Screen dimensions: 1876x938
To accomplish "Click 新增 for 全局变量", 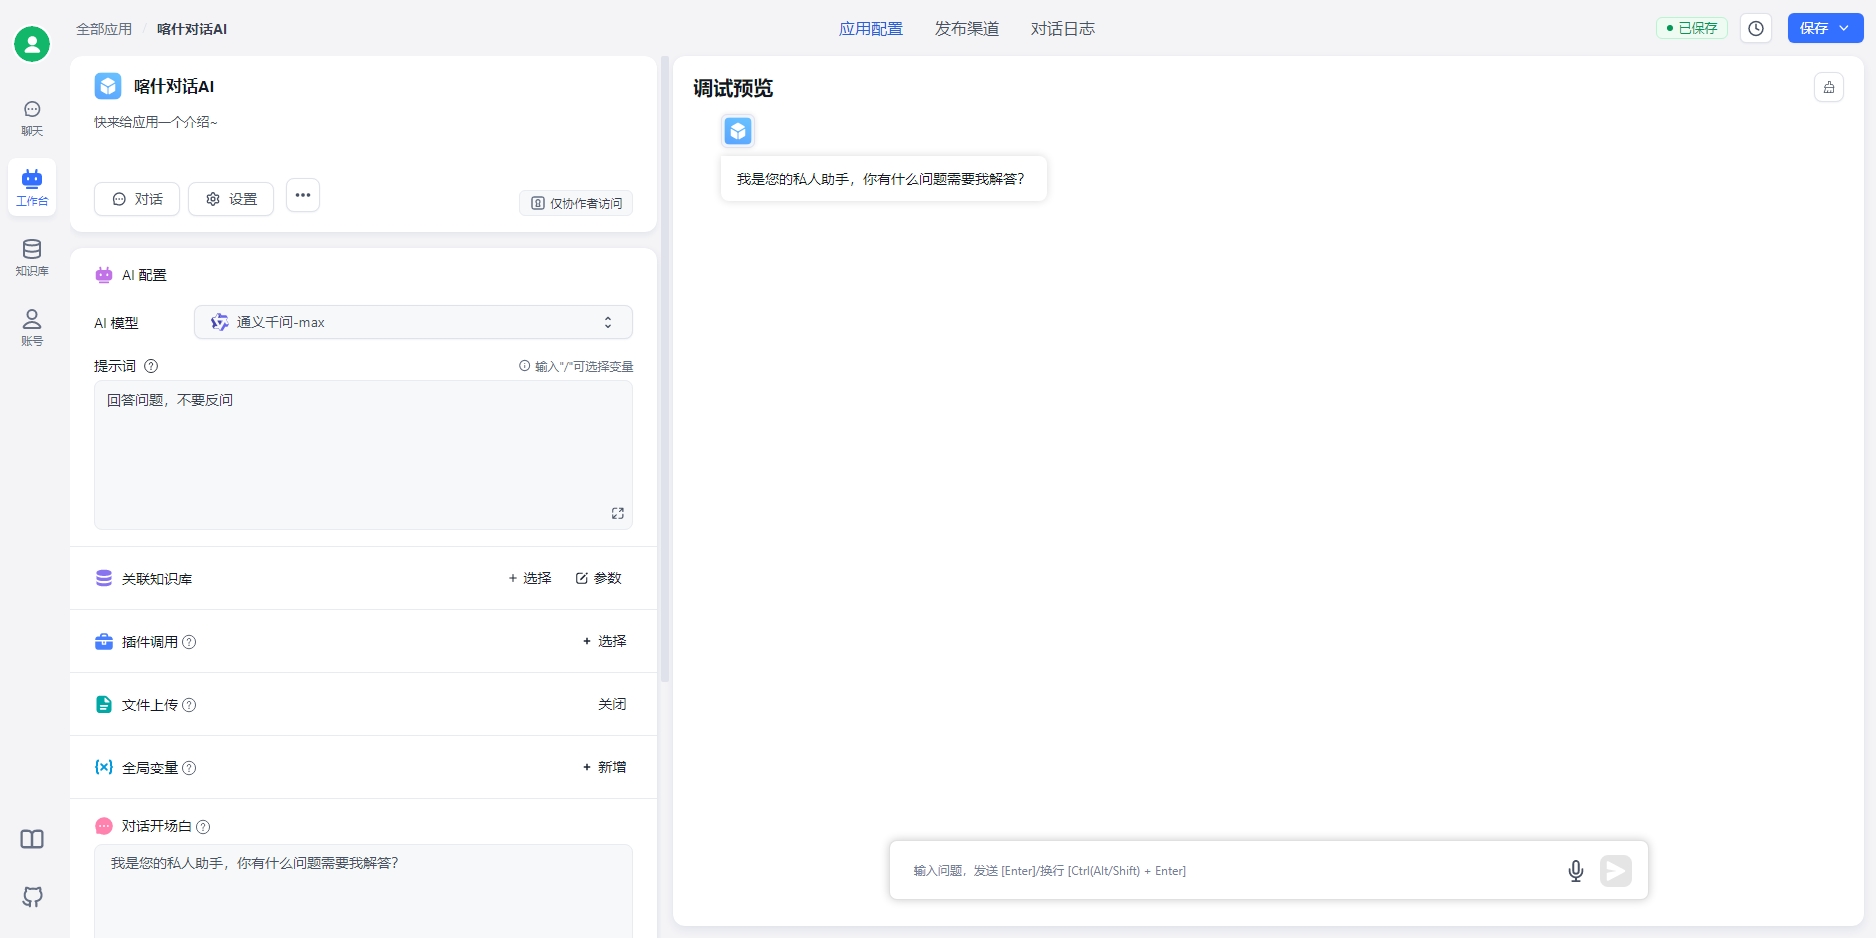I will pos(605,767).
